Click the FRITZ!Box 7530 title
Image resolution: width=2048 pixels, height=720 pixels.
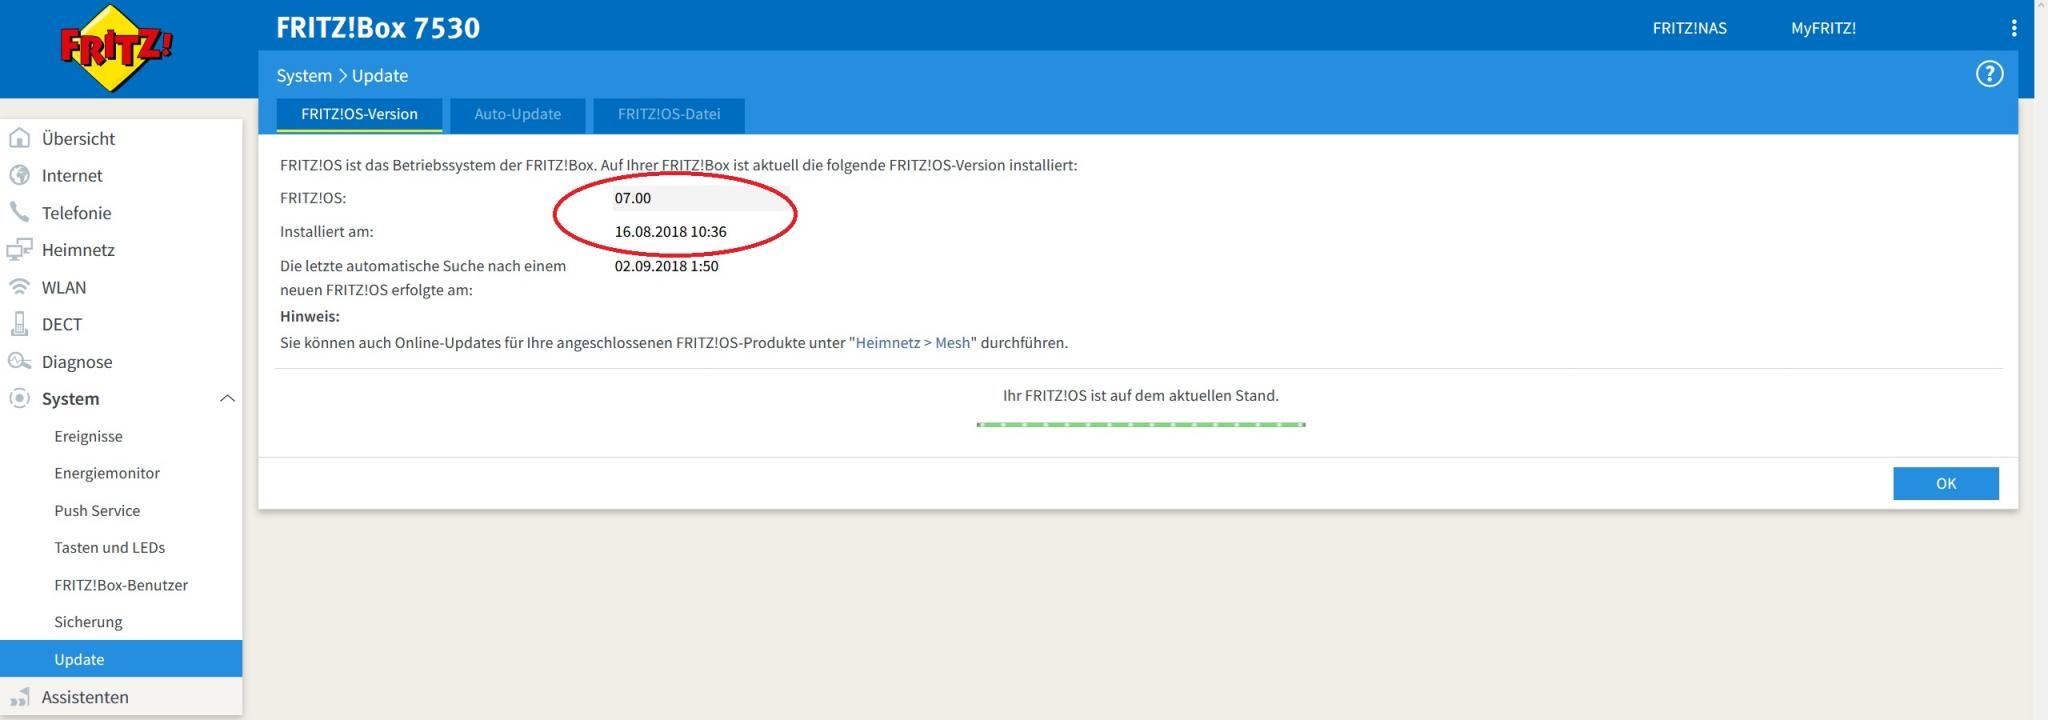[378, 28]
